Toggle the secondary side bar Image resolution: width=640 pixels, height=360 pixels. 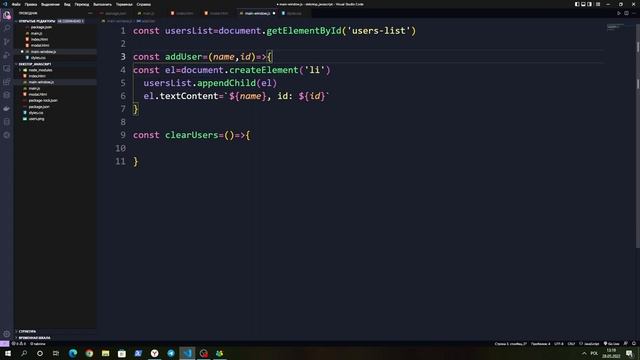pyautogui.click(x=589, y=4)
